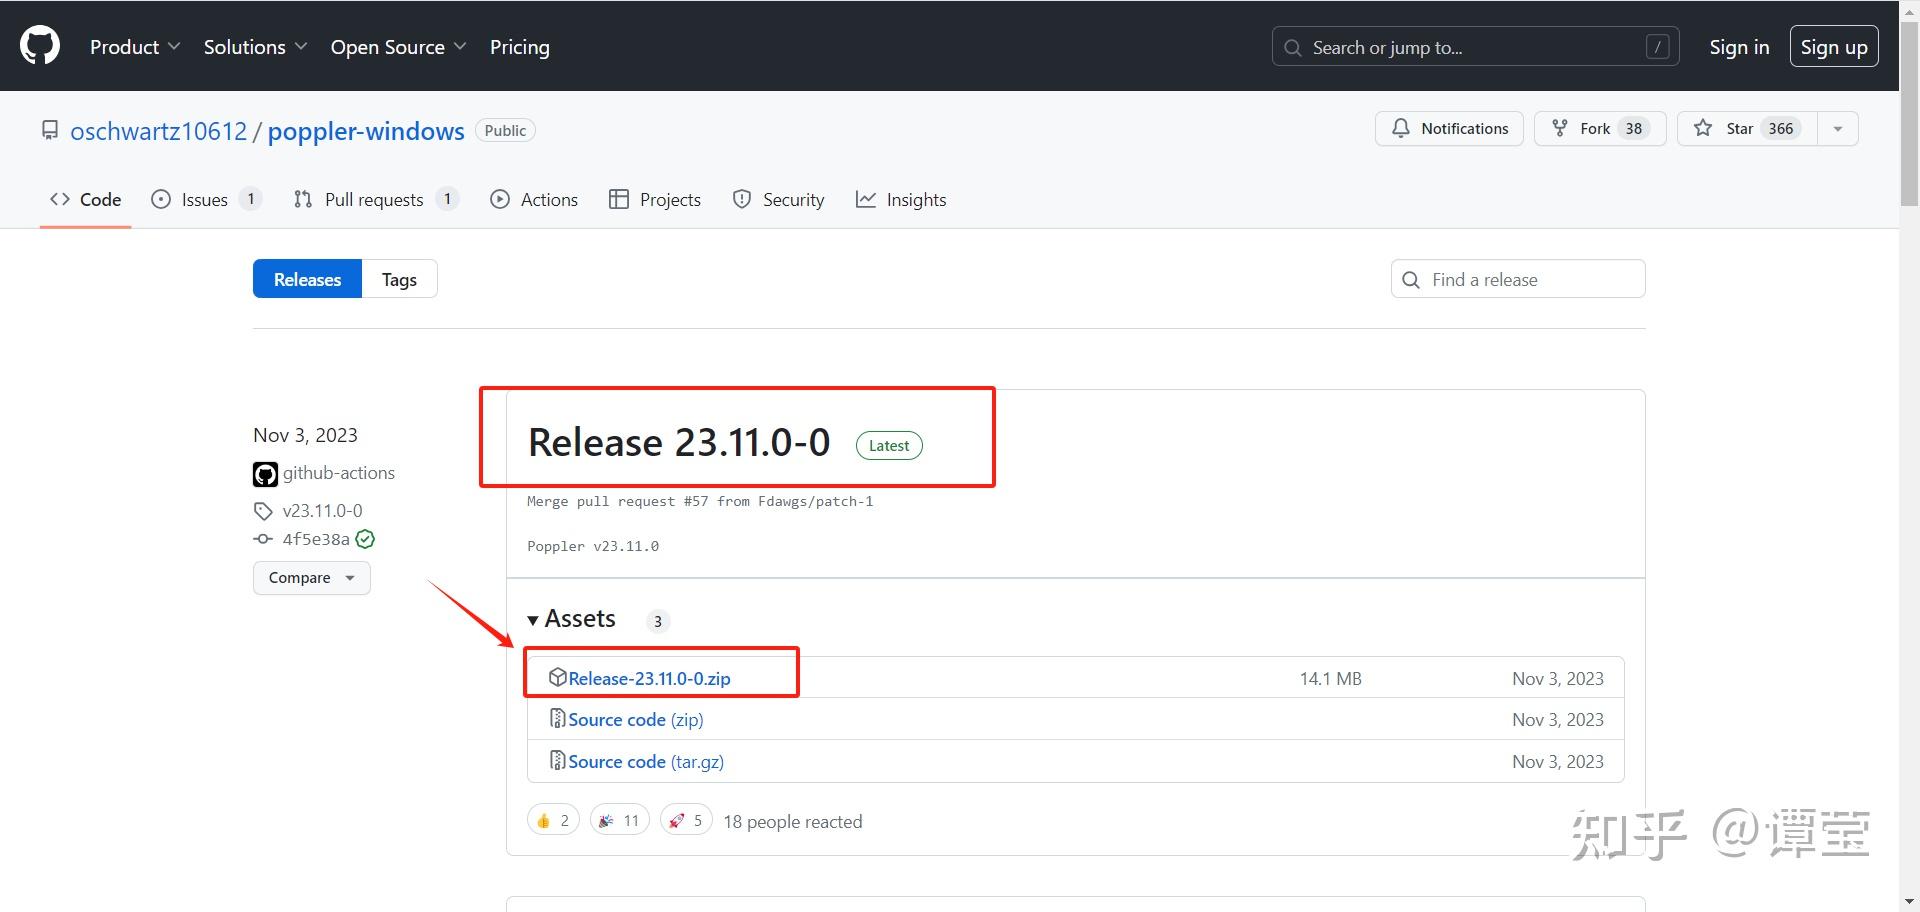Image resolution: width=1920 pixels, height=912 pixels.
Task: Collapse the Assets section
Action: (572, 619)
